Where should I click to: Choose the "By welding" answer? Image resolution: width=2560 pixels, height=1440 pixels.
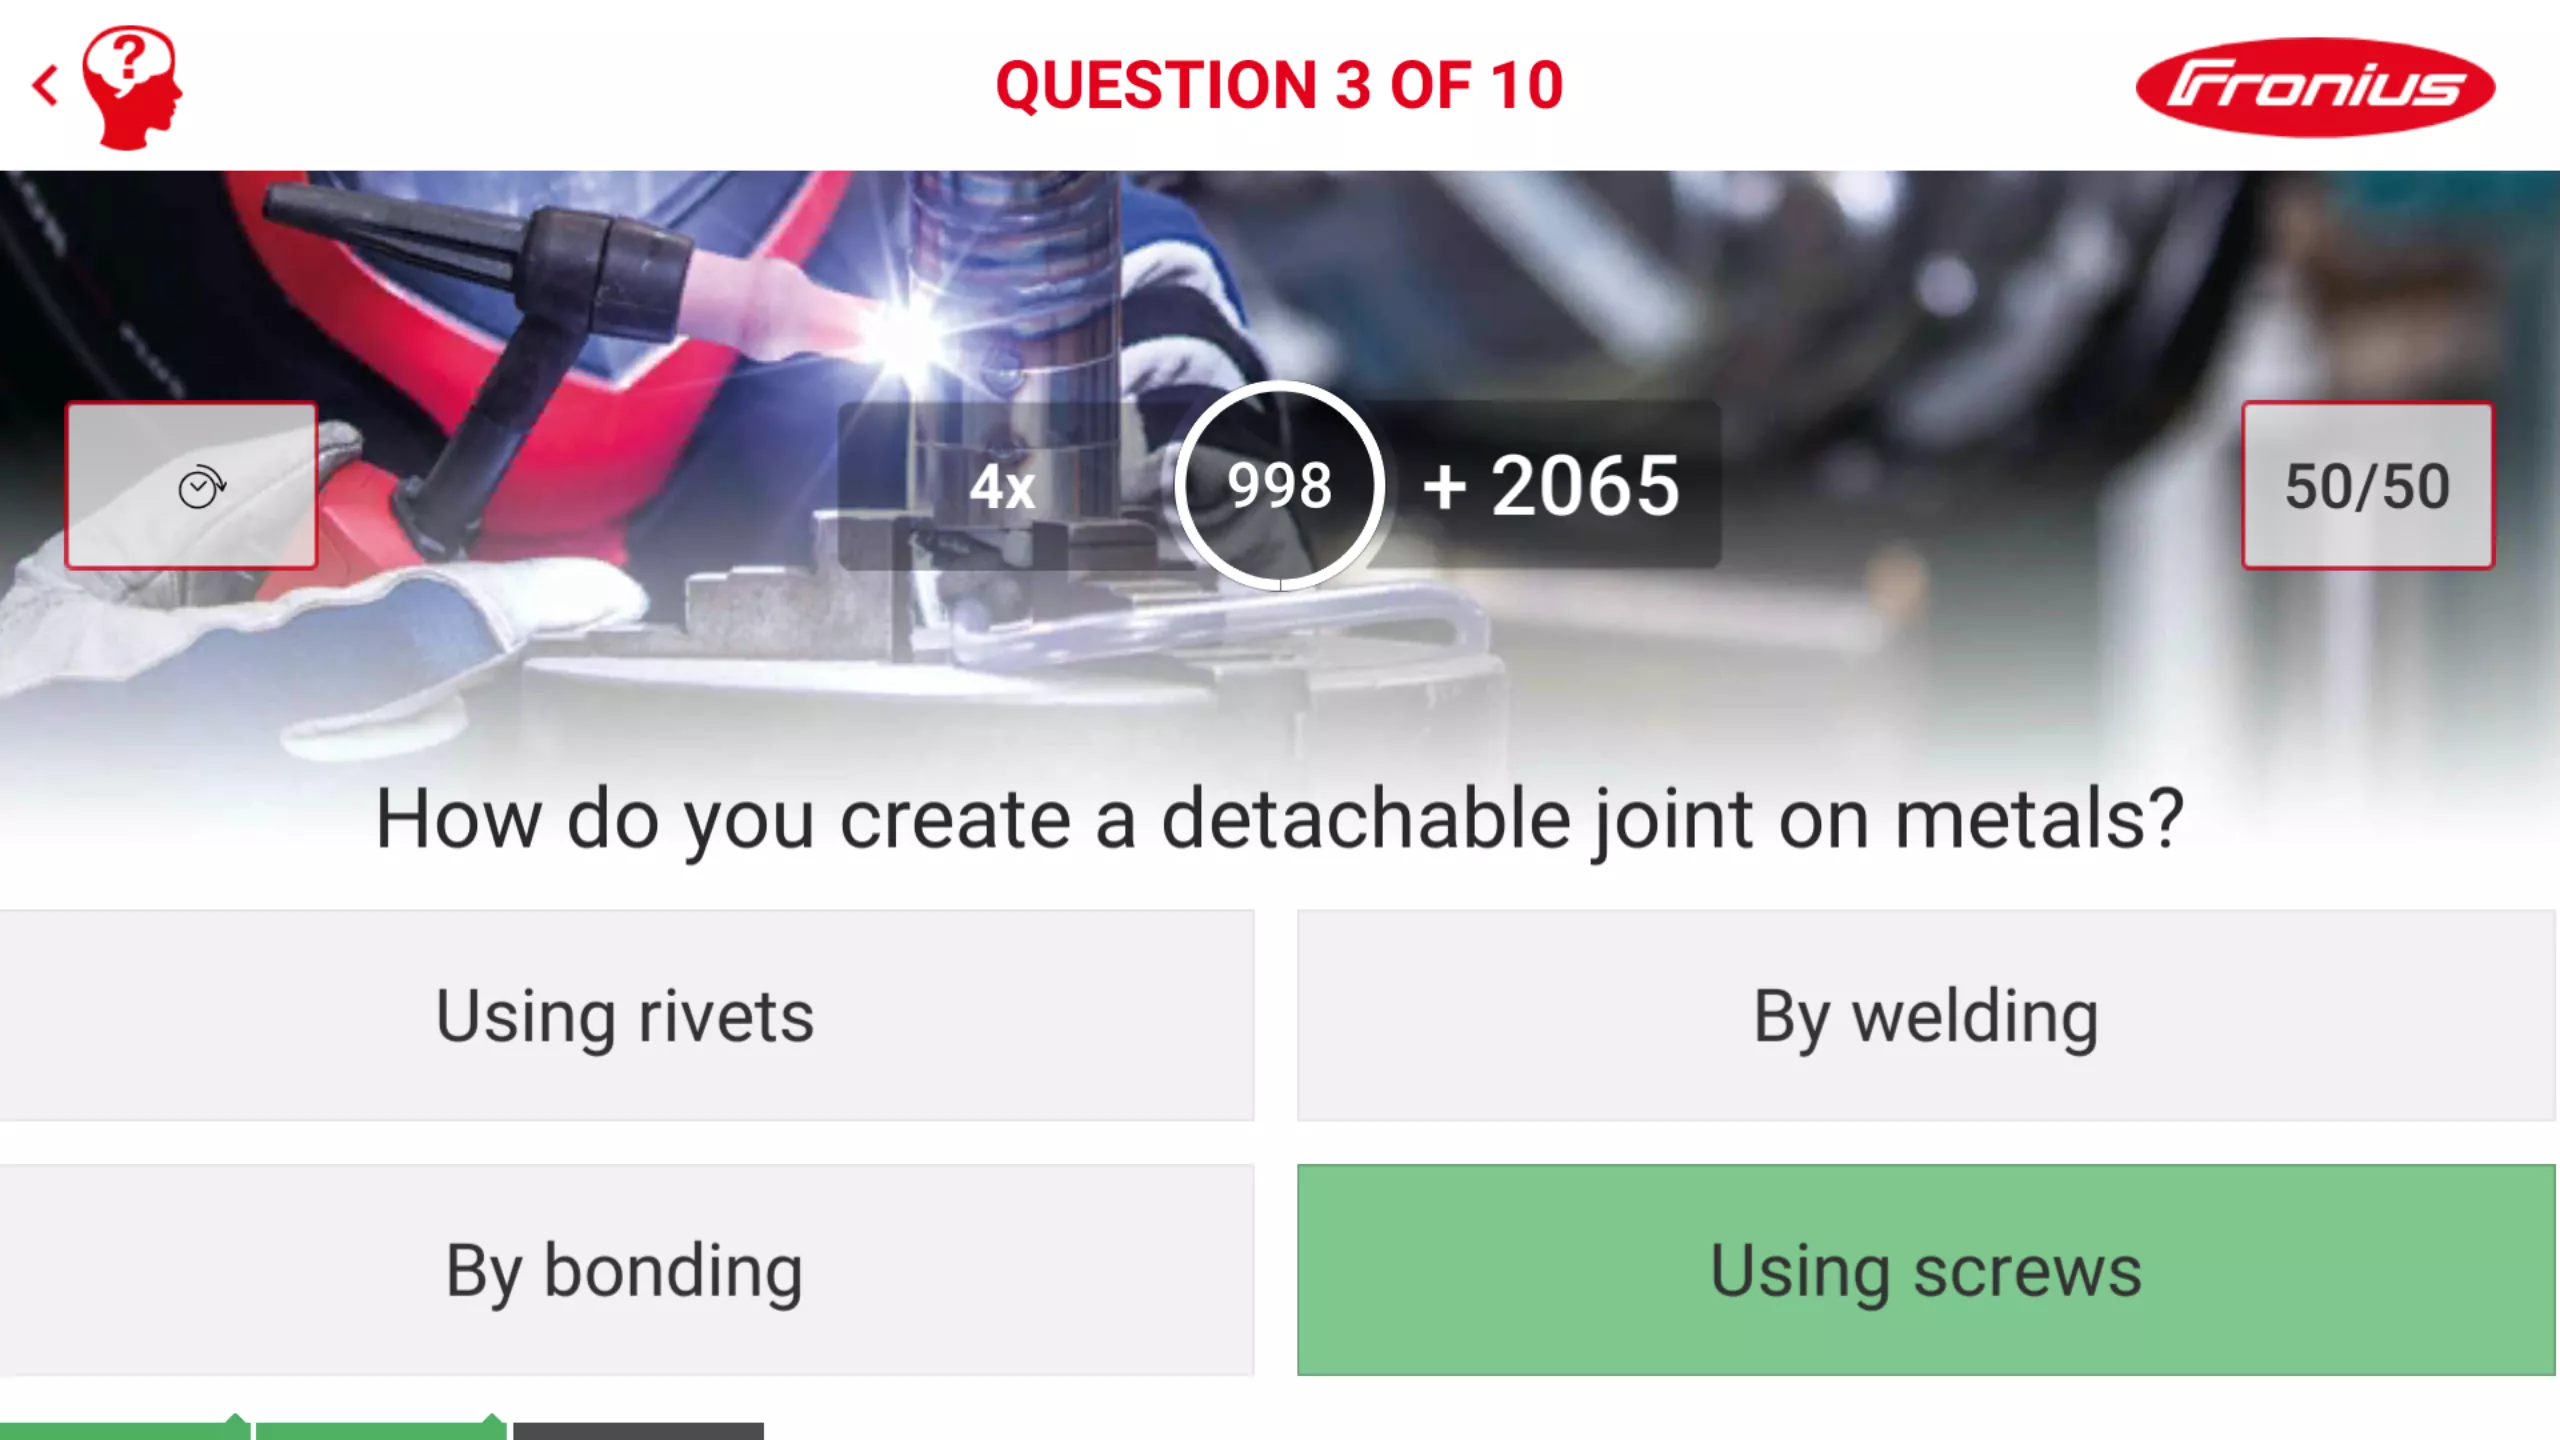coord(1926,1016)
